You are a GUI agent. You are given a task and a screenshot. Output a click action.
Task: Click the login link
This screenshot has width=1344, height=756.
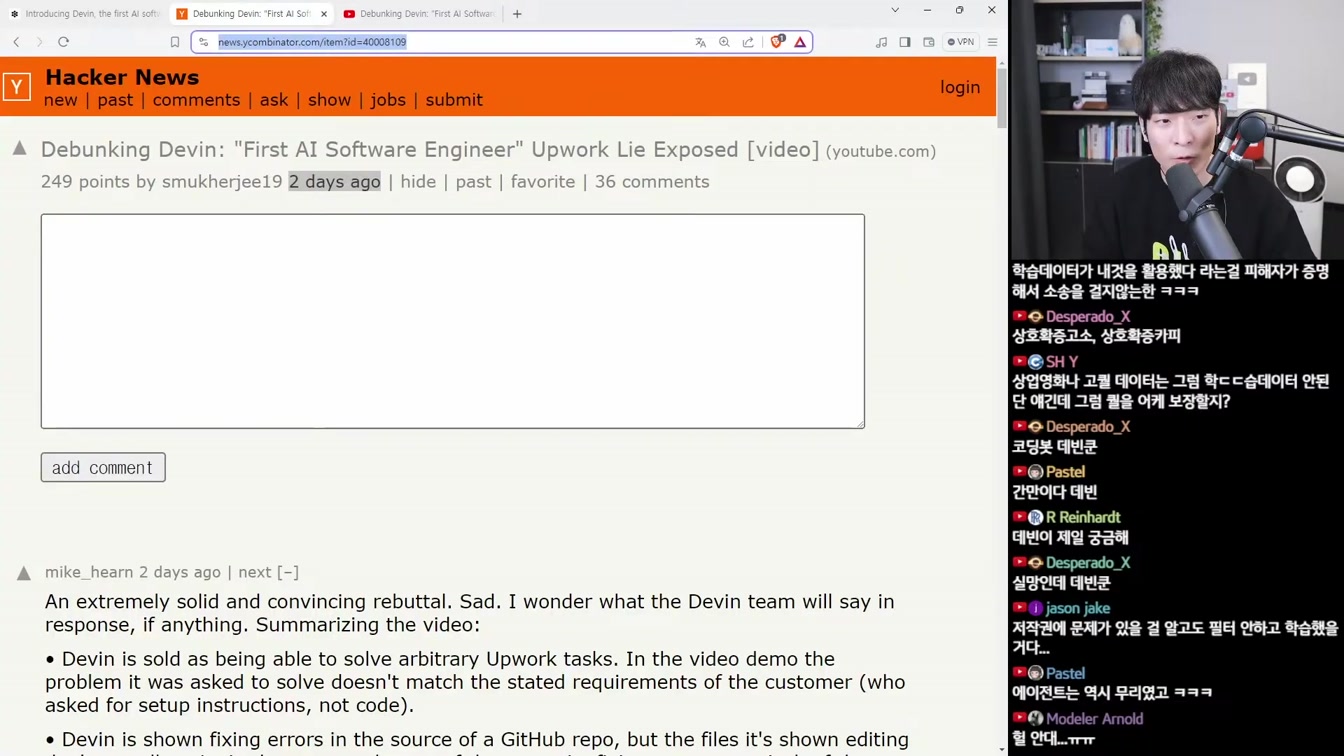(960, 87)
